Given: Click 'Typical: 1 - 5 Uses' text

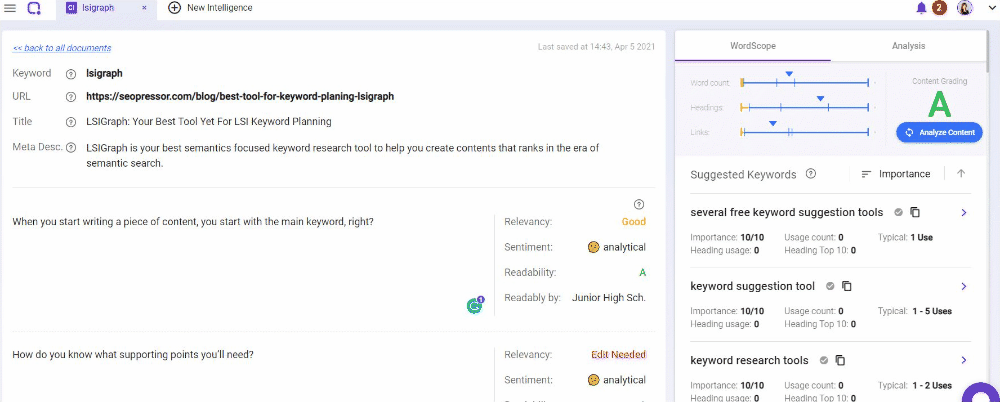Looking at the screenshot, I should click(915, 311).
